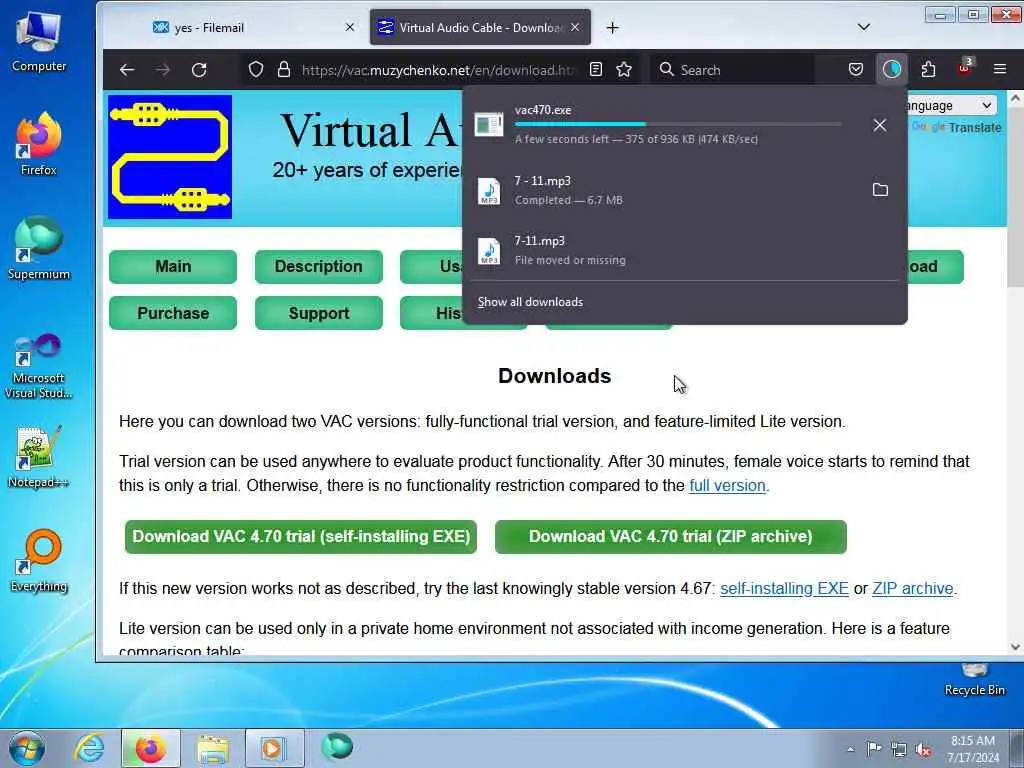Show hidden system tray icons
Image resolution: width=1024 pixels, height=768 pixels.
[x=850, y=749]
